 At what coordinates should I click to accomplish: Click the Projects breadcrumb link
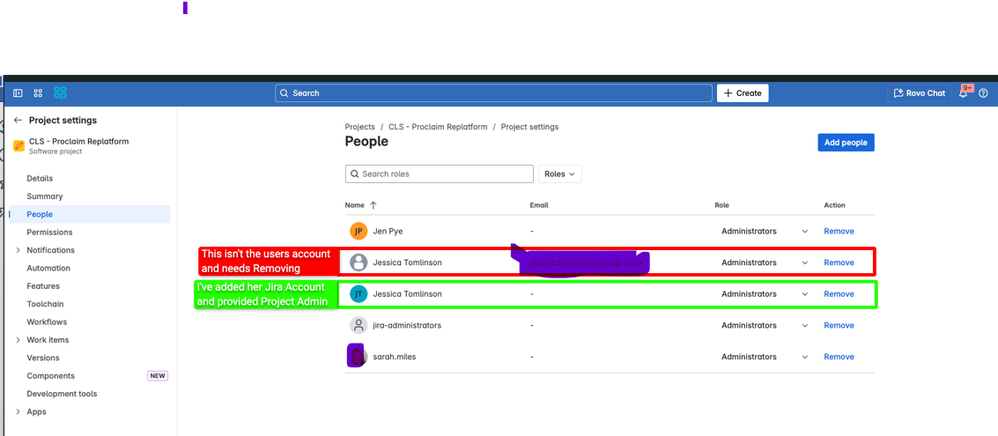tap(360, 127)
